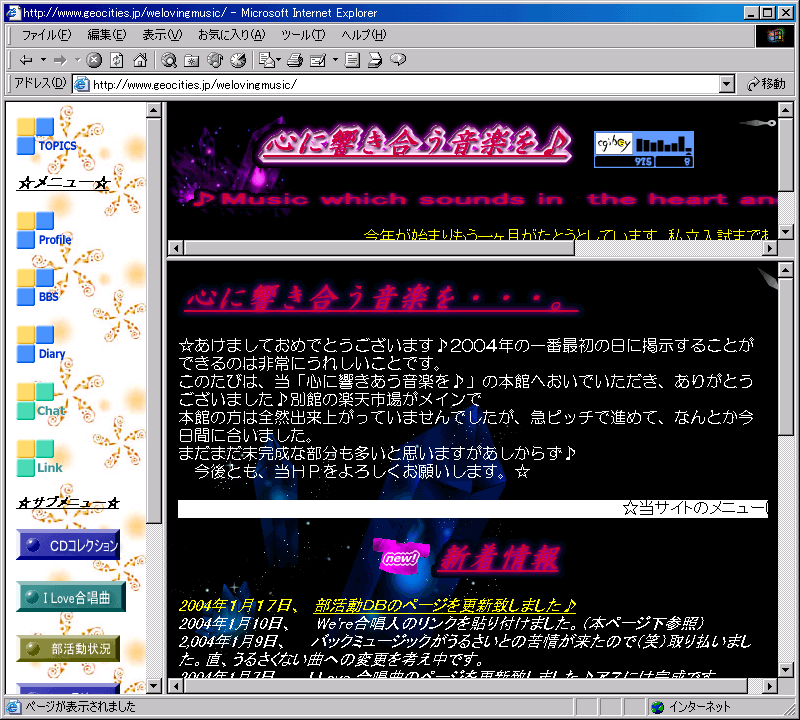Click the CDコレクション sidebar button
800x720 pixels.
[68, 545]
